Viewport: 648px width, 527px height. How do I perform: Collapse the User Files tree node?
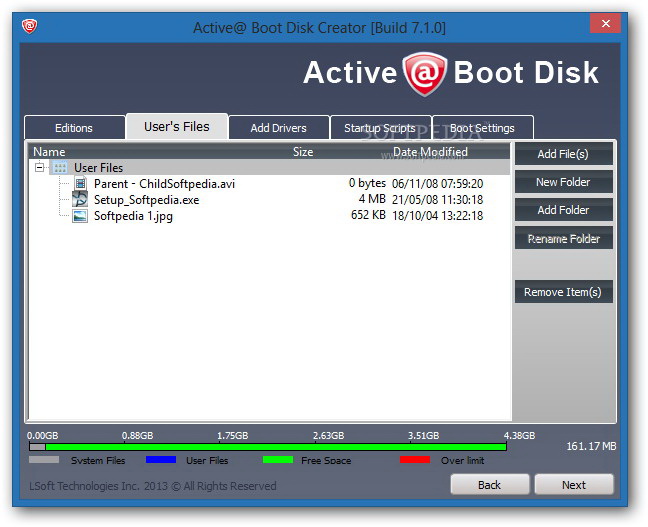pos(39,167)
